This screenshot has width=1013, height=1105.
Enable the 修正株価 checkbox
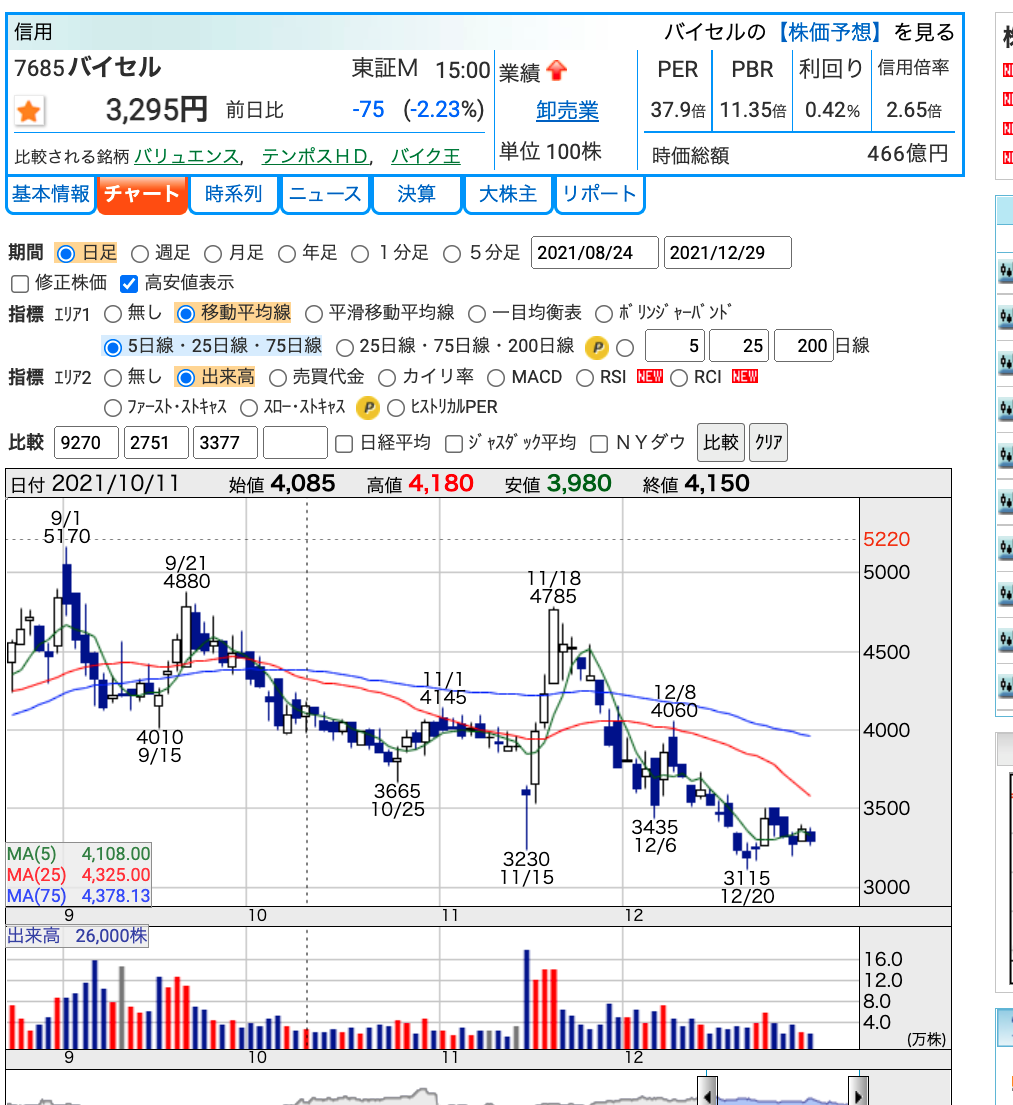20,283
